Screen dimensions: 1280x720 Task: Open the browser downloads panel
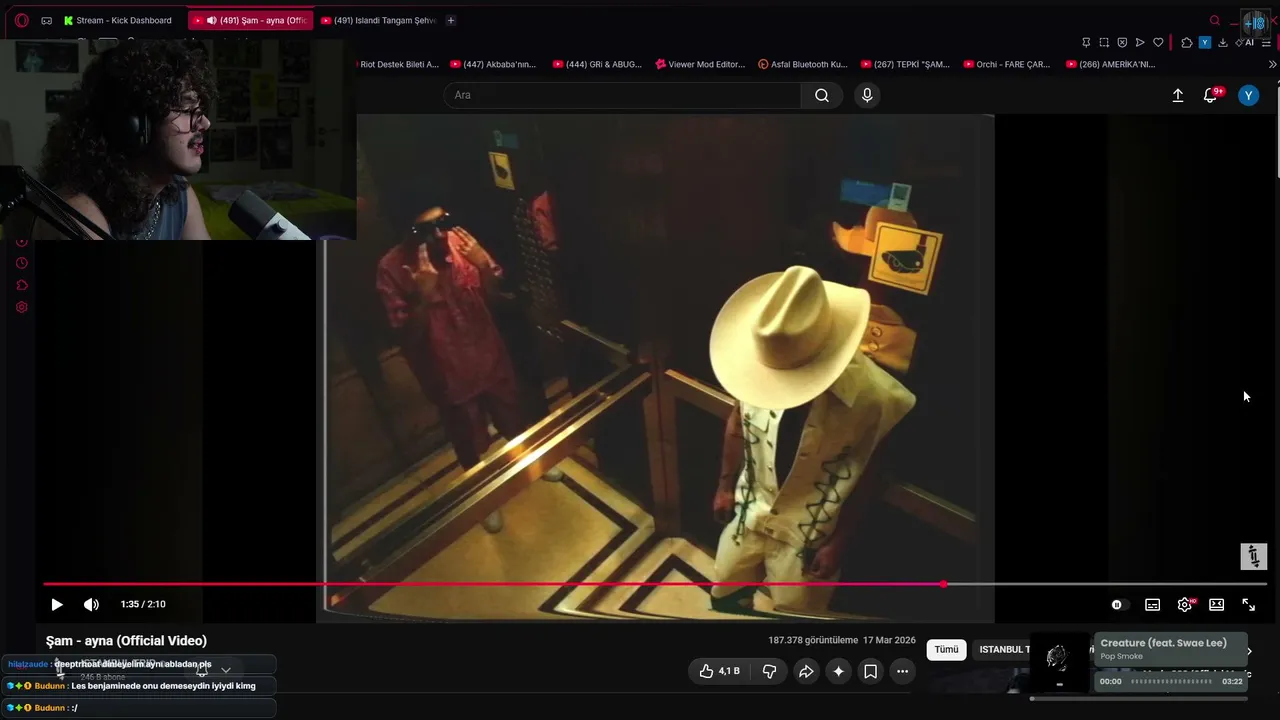click(1222, 42)
